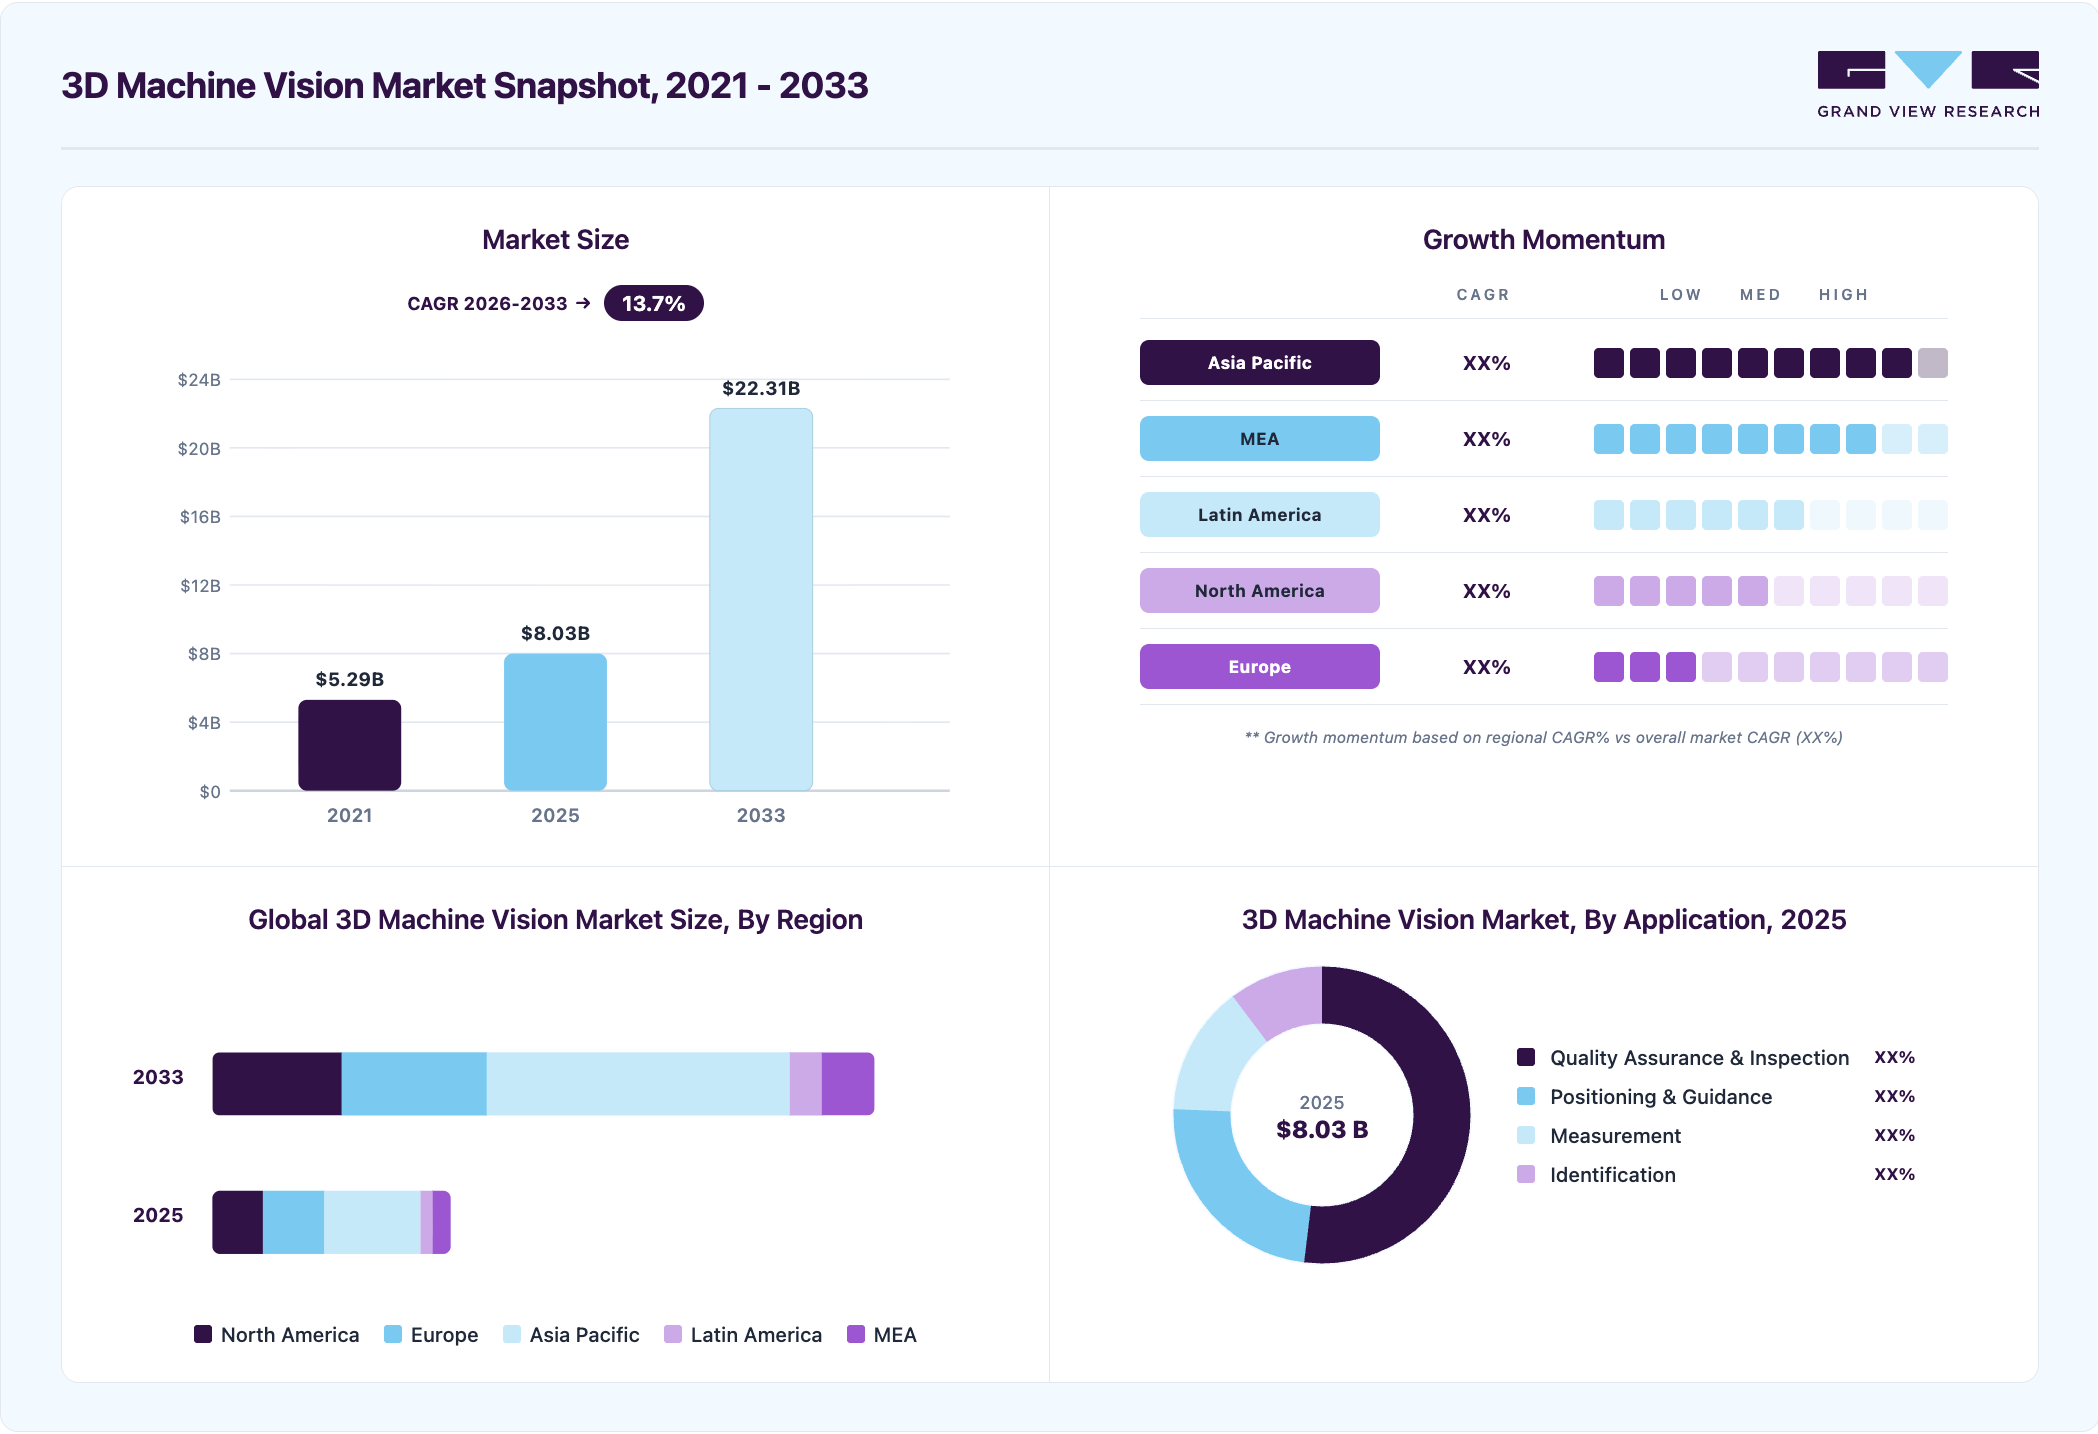
Task: Click the dashboard title text
Action: coord(464,85)
